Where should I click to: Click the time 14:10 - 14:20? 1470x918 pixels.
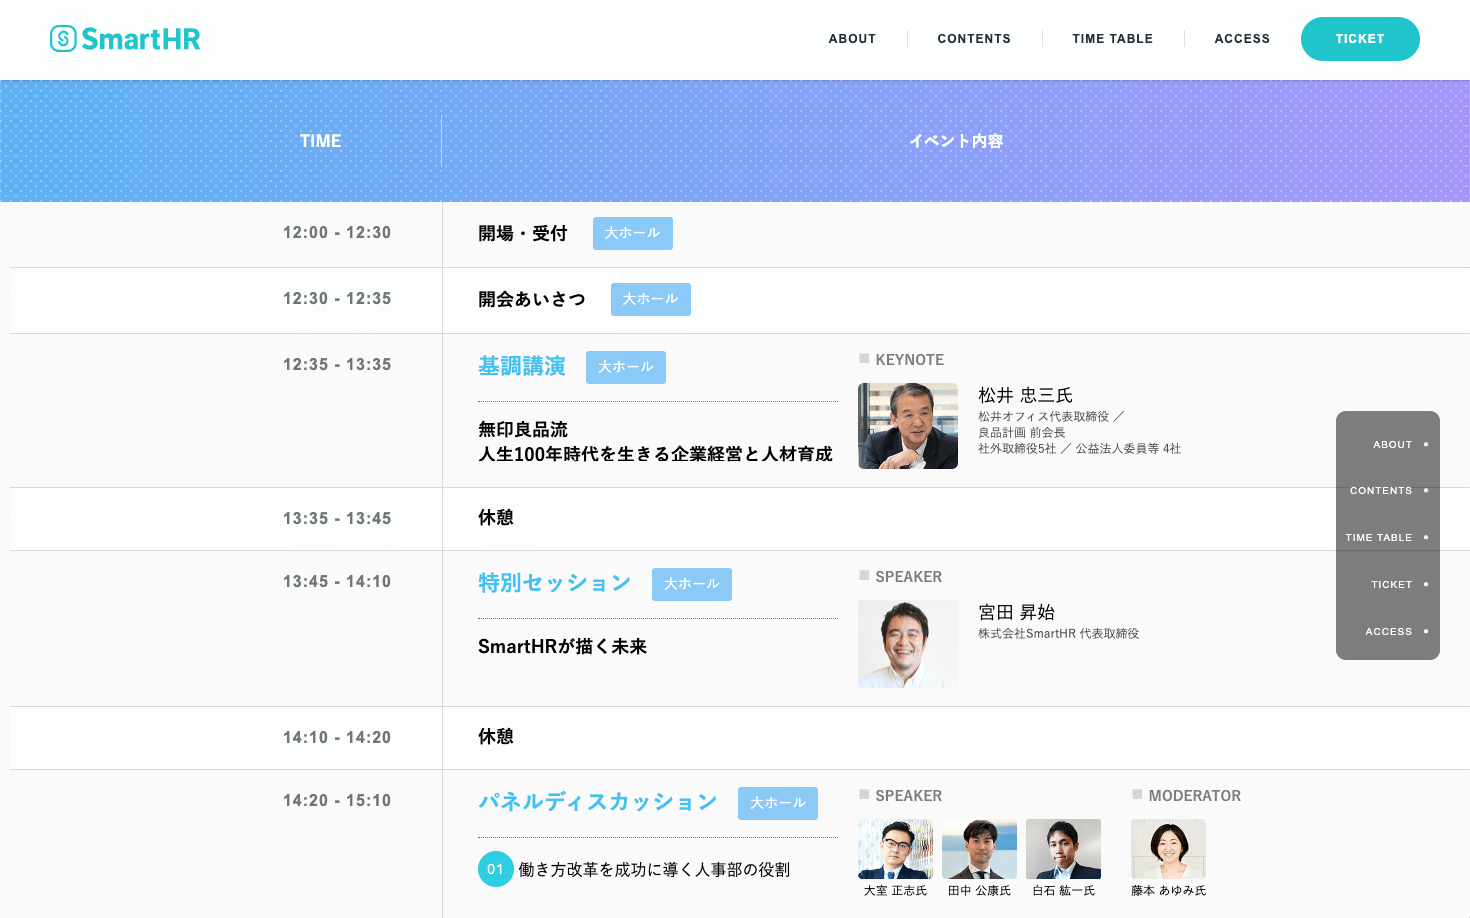(337, 738)
